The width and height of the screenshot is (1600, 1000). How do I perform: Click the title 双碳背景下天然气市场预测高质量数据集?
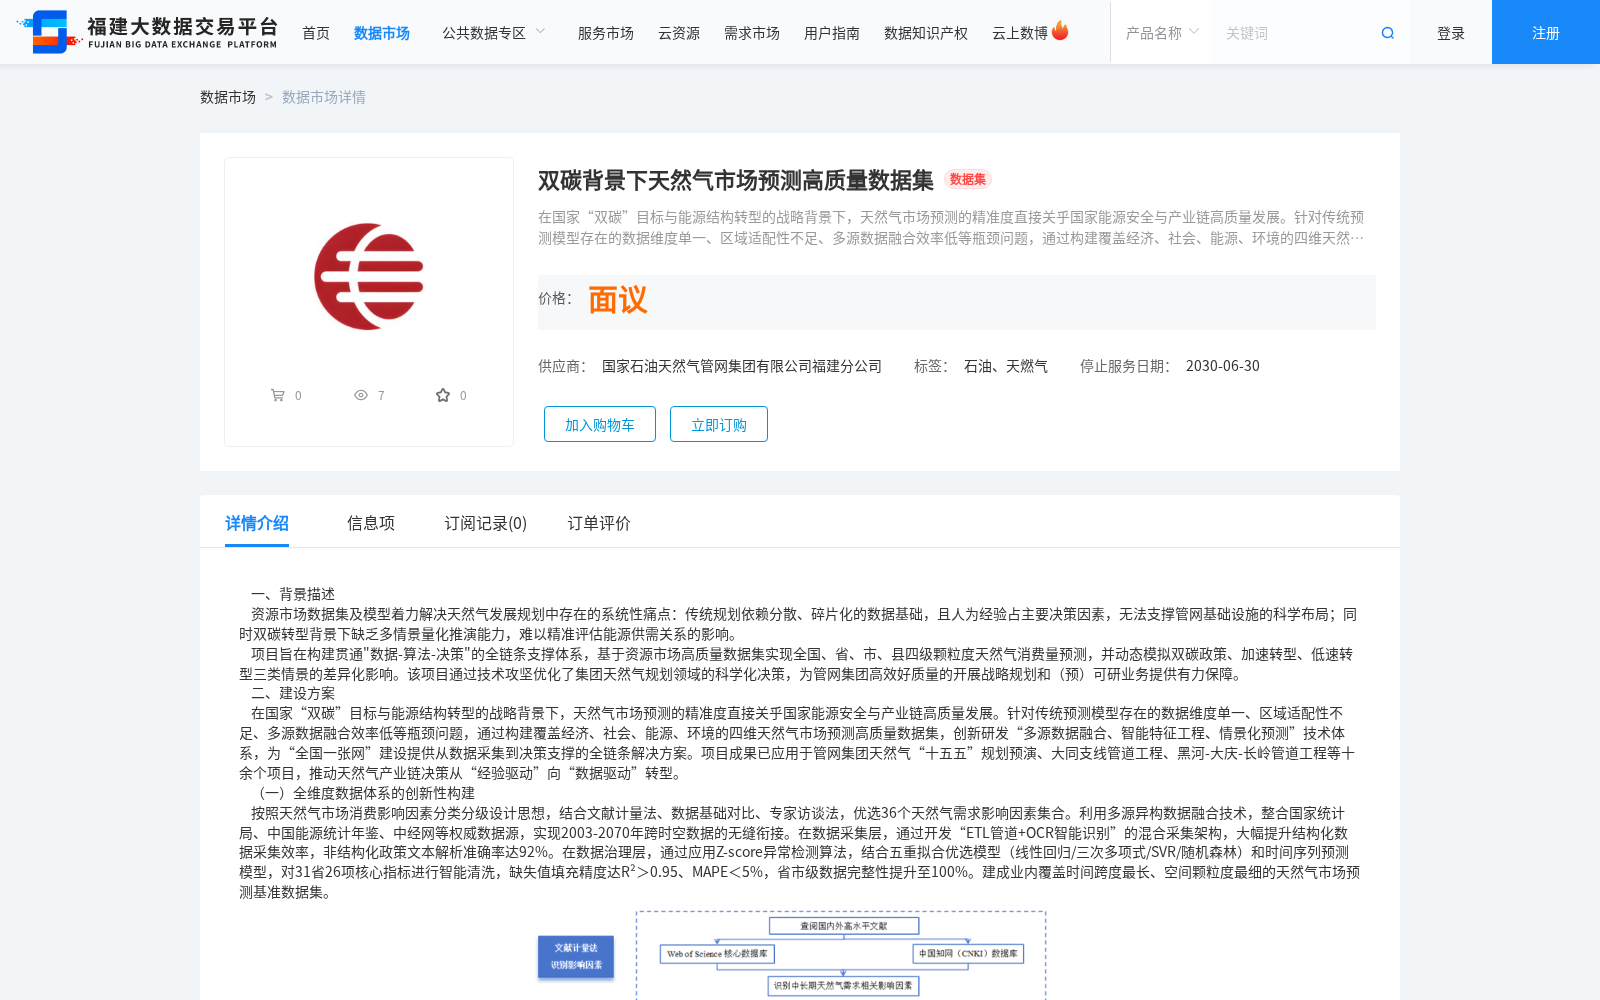[736, 180]
